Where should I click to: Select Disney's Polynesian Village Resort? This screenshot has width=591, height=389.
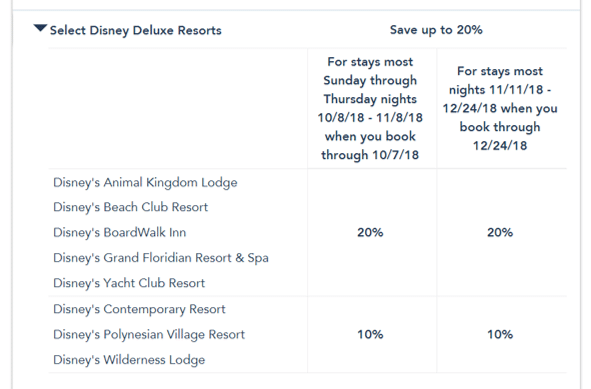[x=149, y=334]
